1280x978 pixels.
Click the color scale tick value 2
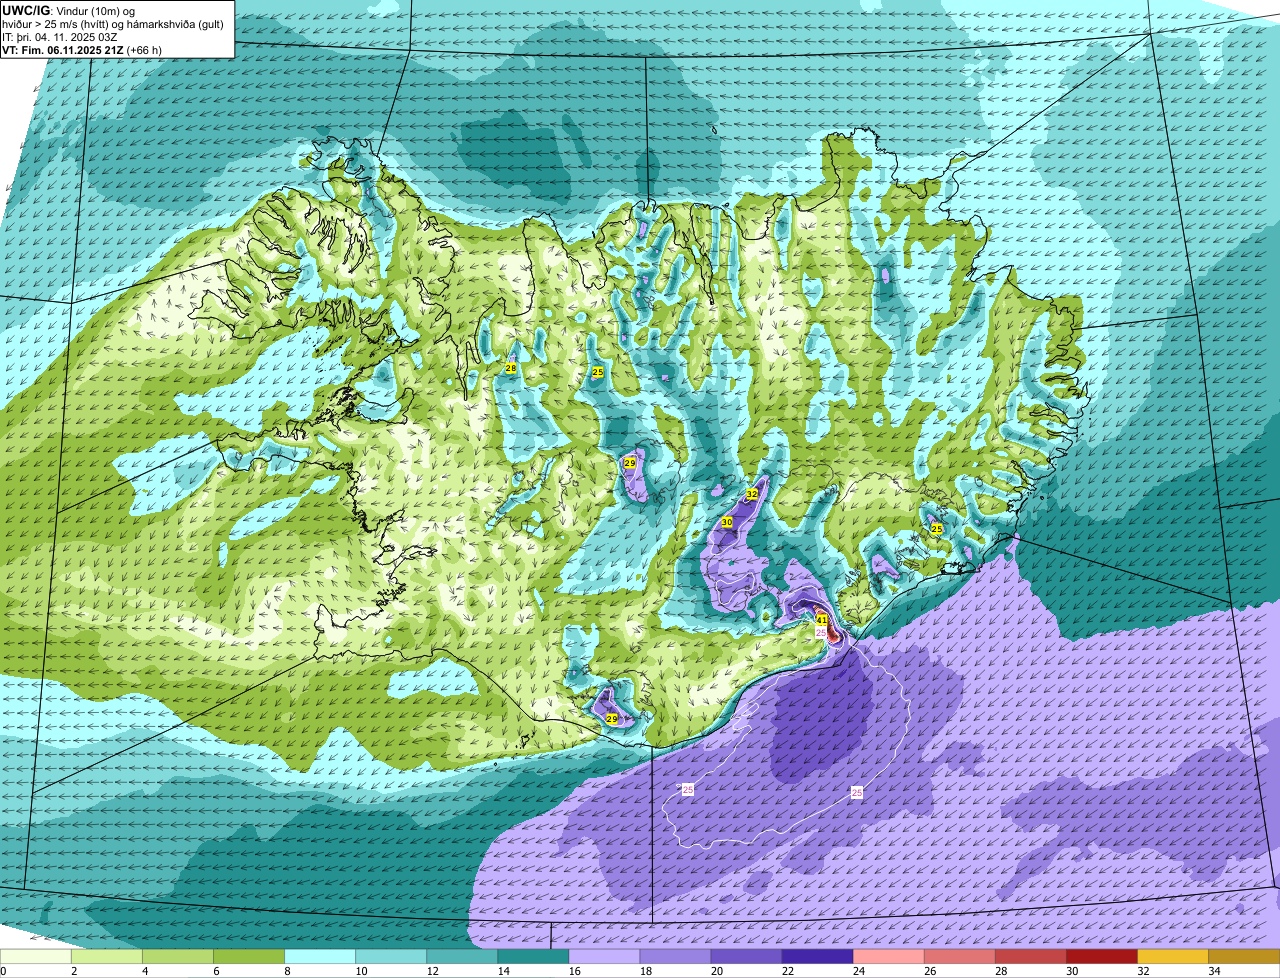click(x=73, y=971)
